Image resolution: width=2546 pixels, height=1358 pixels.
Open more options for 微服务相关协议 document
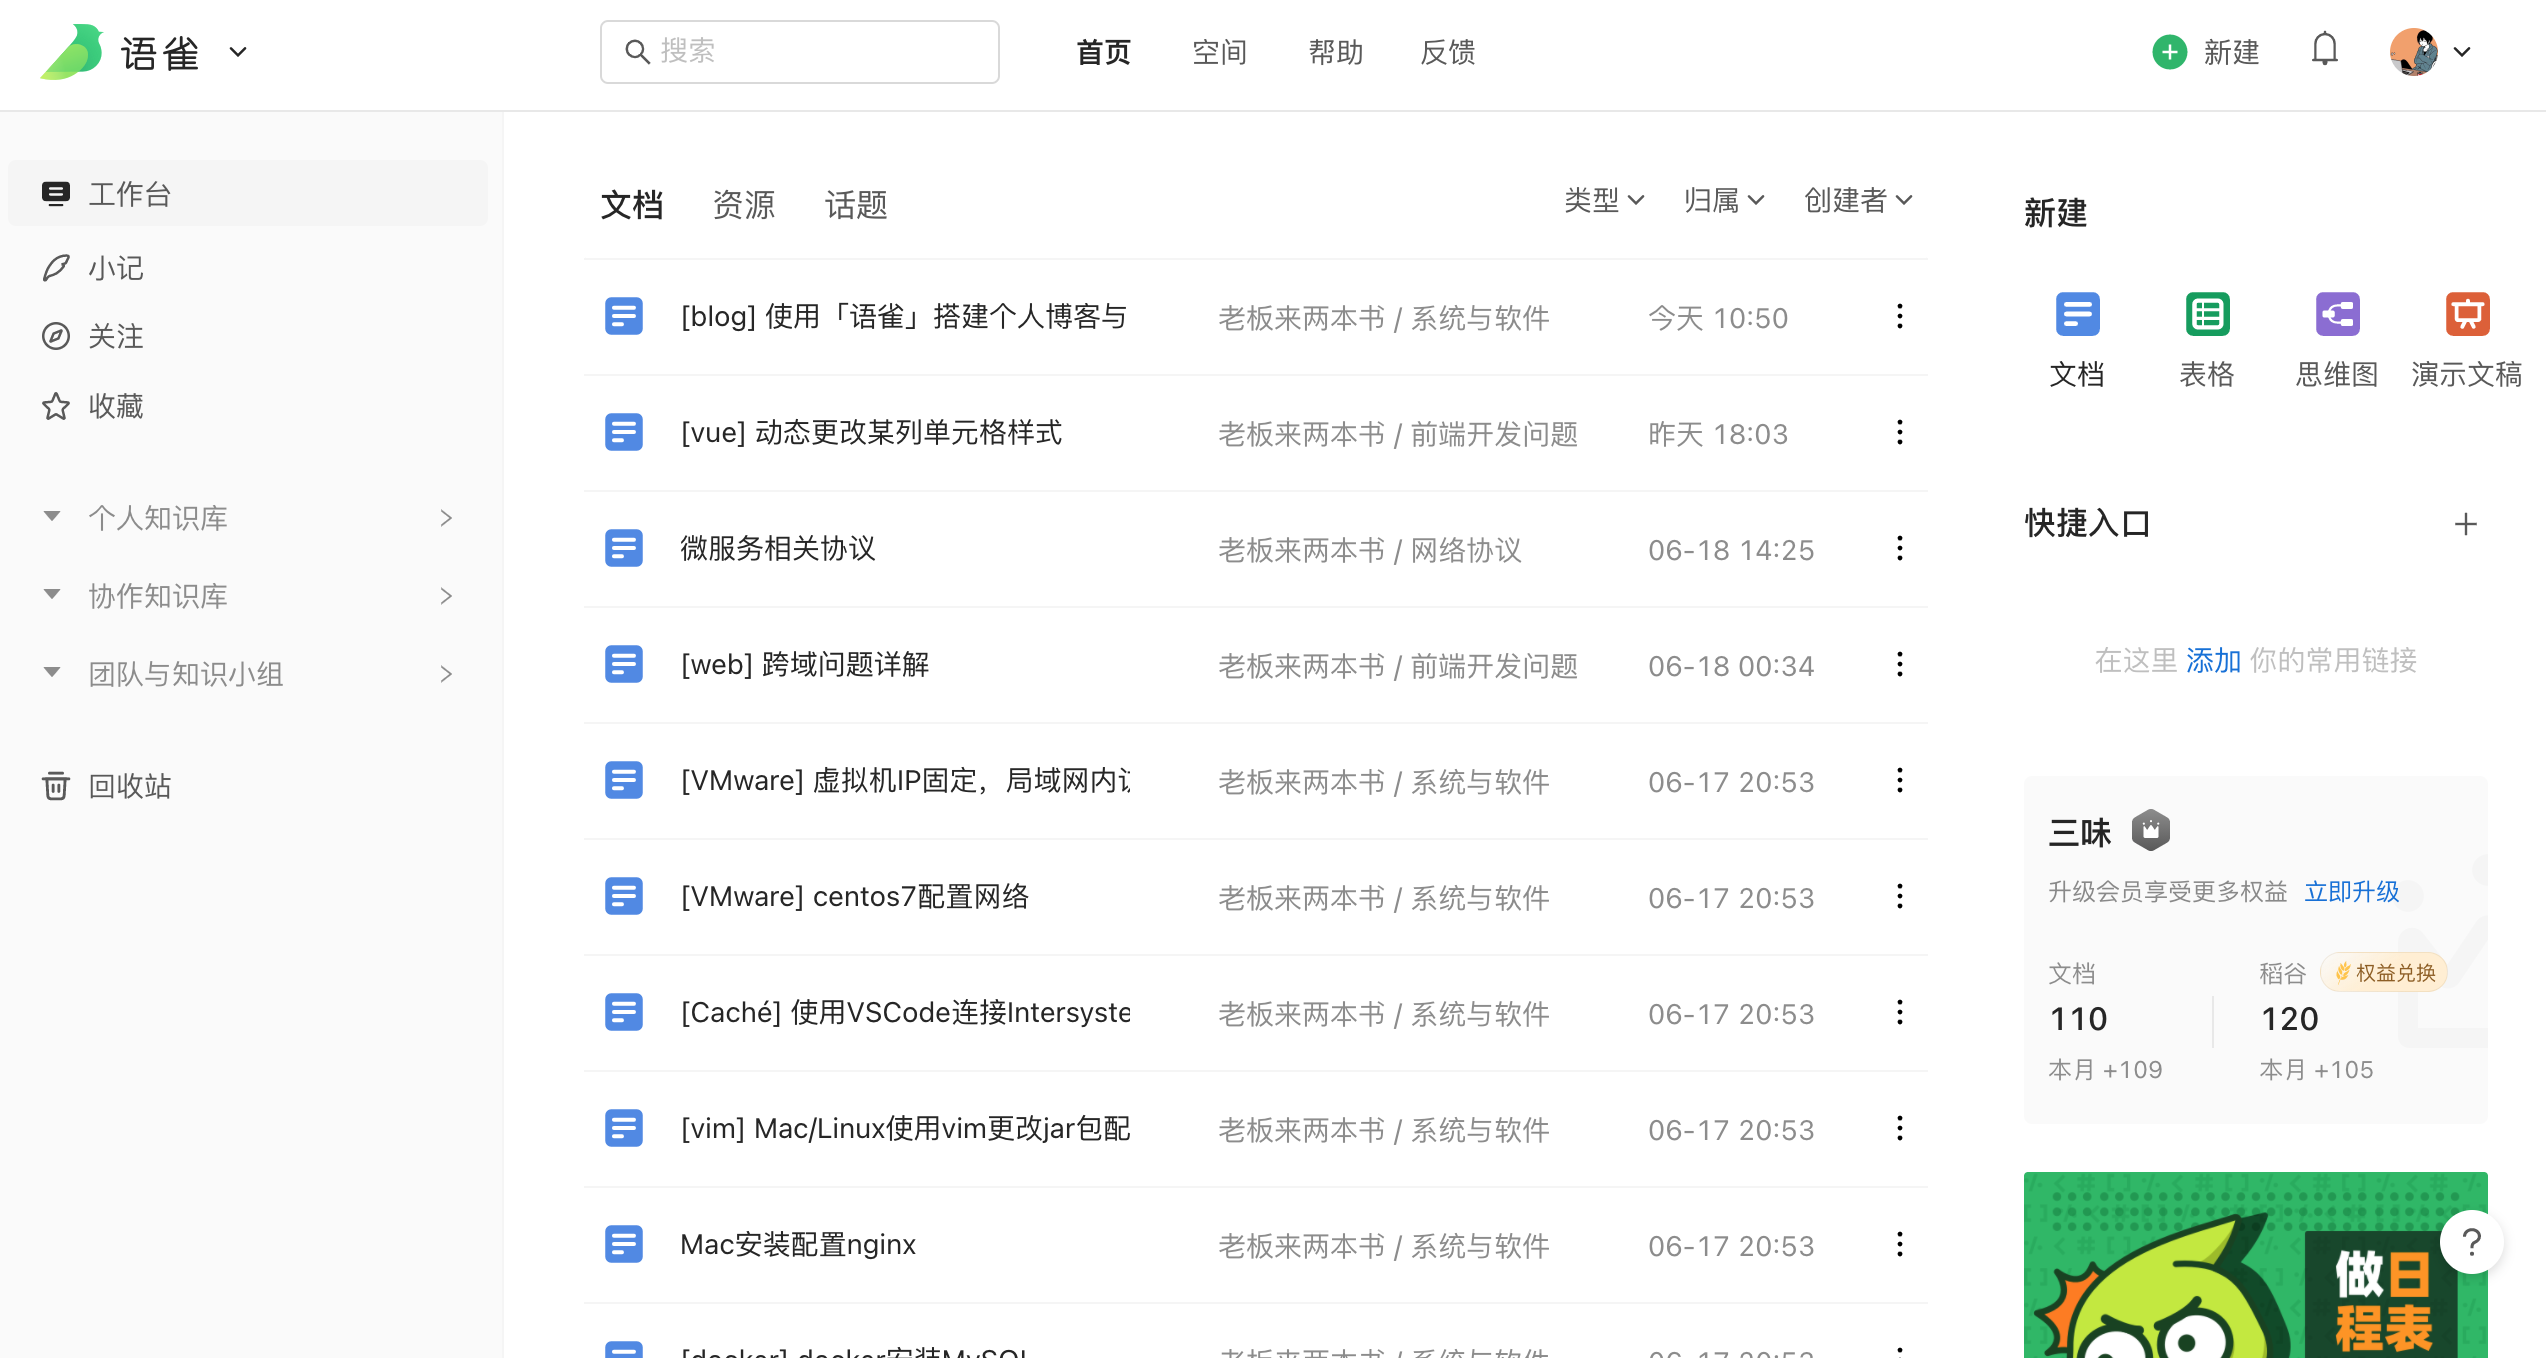pyautogui.click(x=1899, y=549)
